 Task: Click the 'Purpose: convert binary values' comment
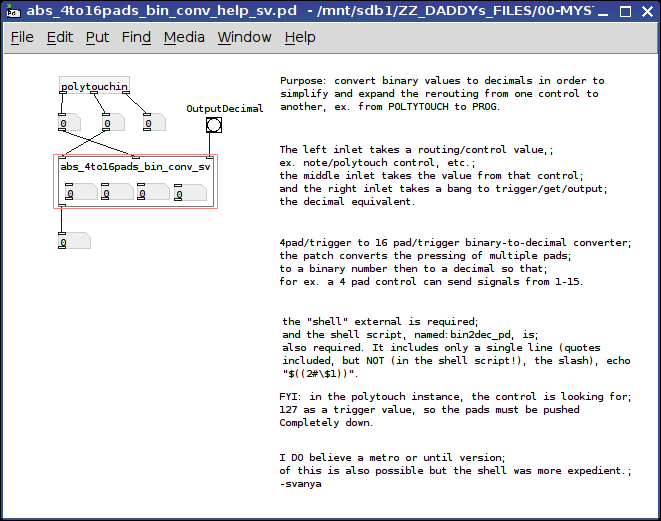pyautogui.click(x=442, y=94)
